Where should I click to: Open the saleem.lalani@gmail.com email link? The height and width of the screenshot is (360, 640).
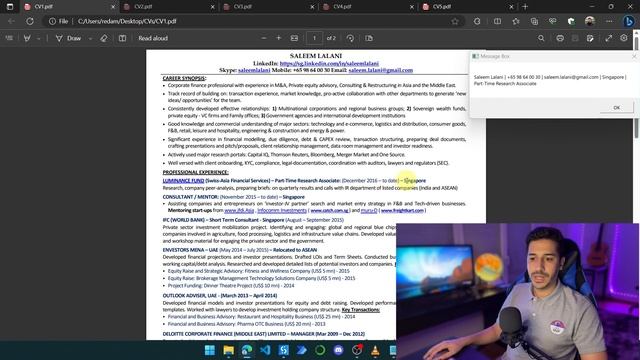[x=380, y=70]
